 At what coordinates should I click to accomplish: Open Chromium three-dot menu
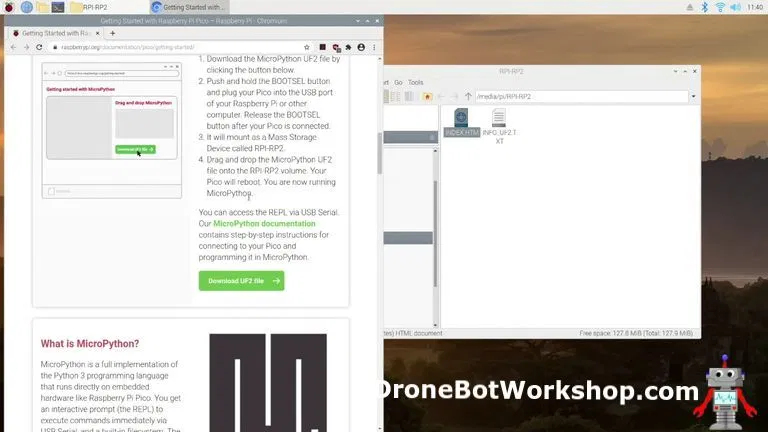click(x=374, y=47)
